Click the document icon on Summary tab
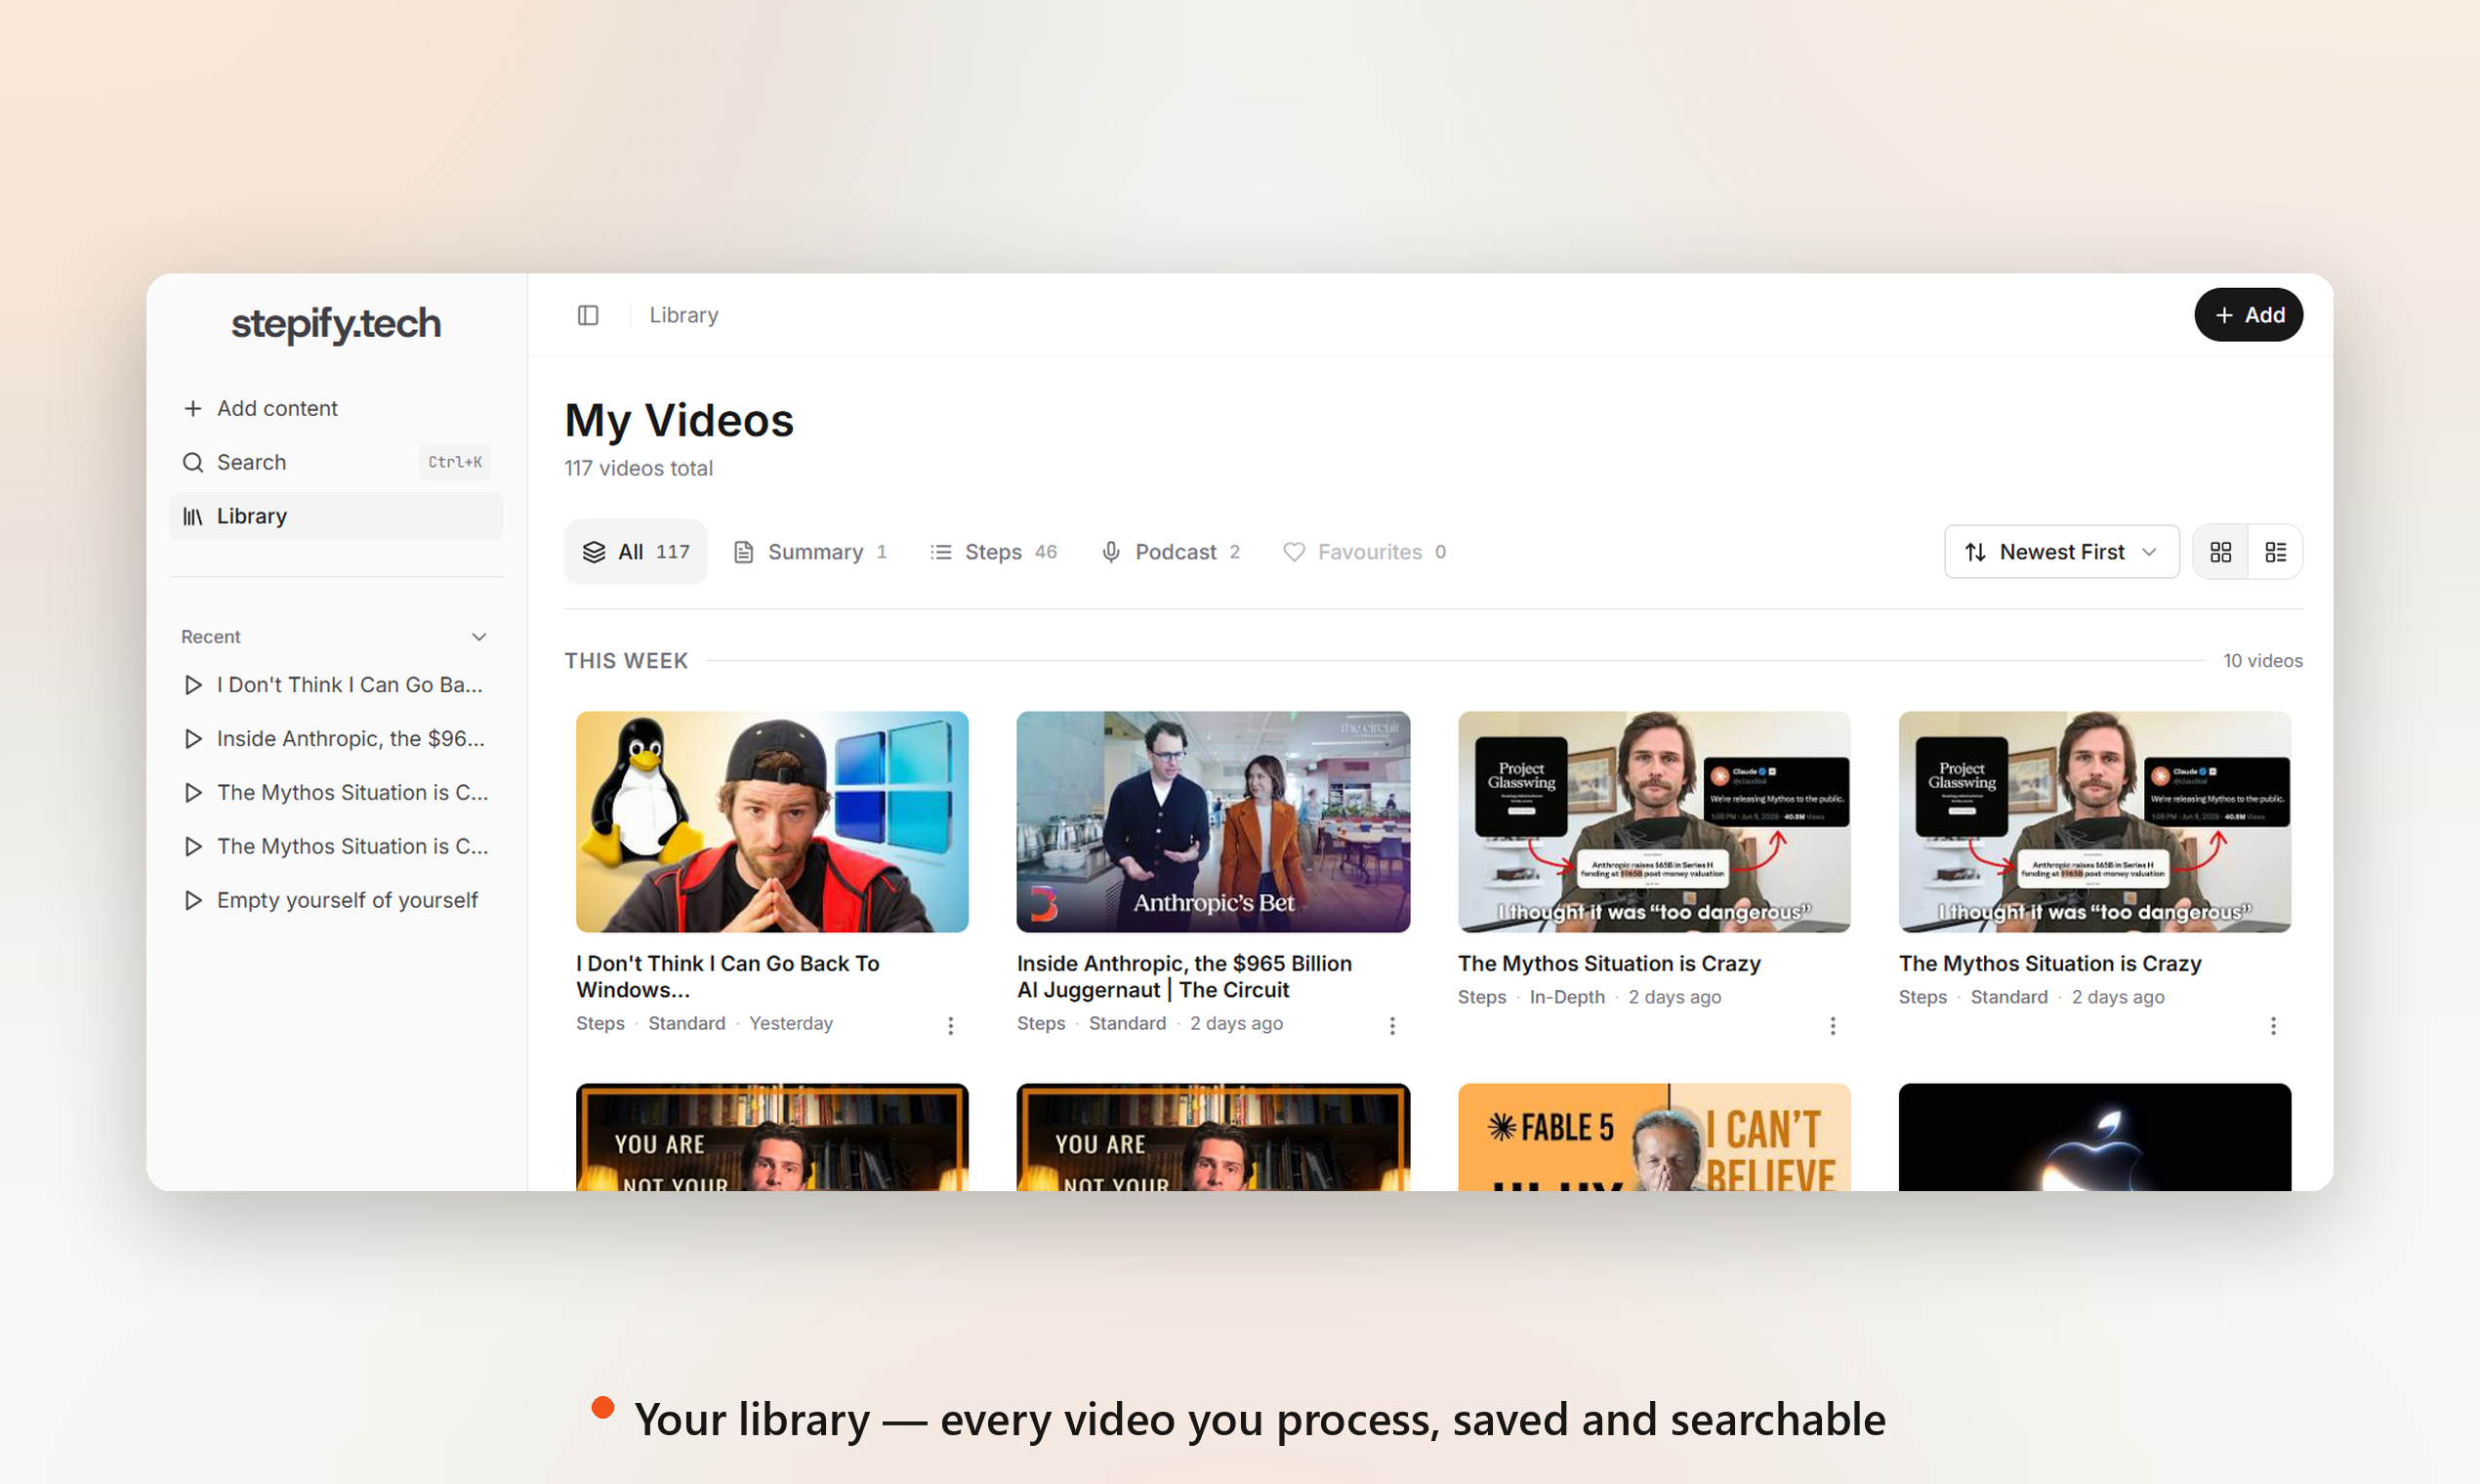The height and width of the screenshot is (1484, 2480). [x=743, y=552]
